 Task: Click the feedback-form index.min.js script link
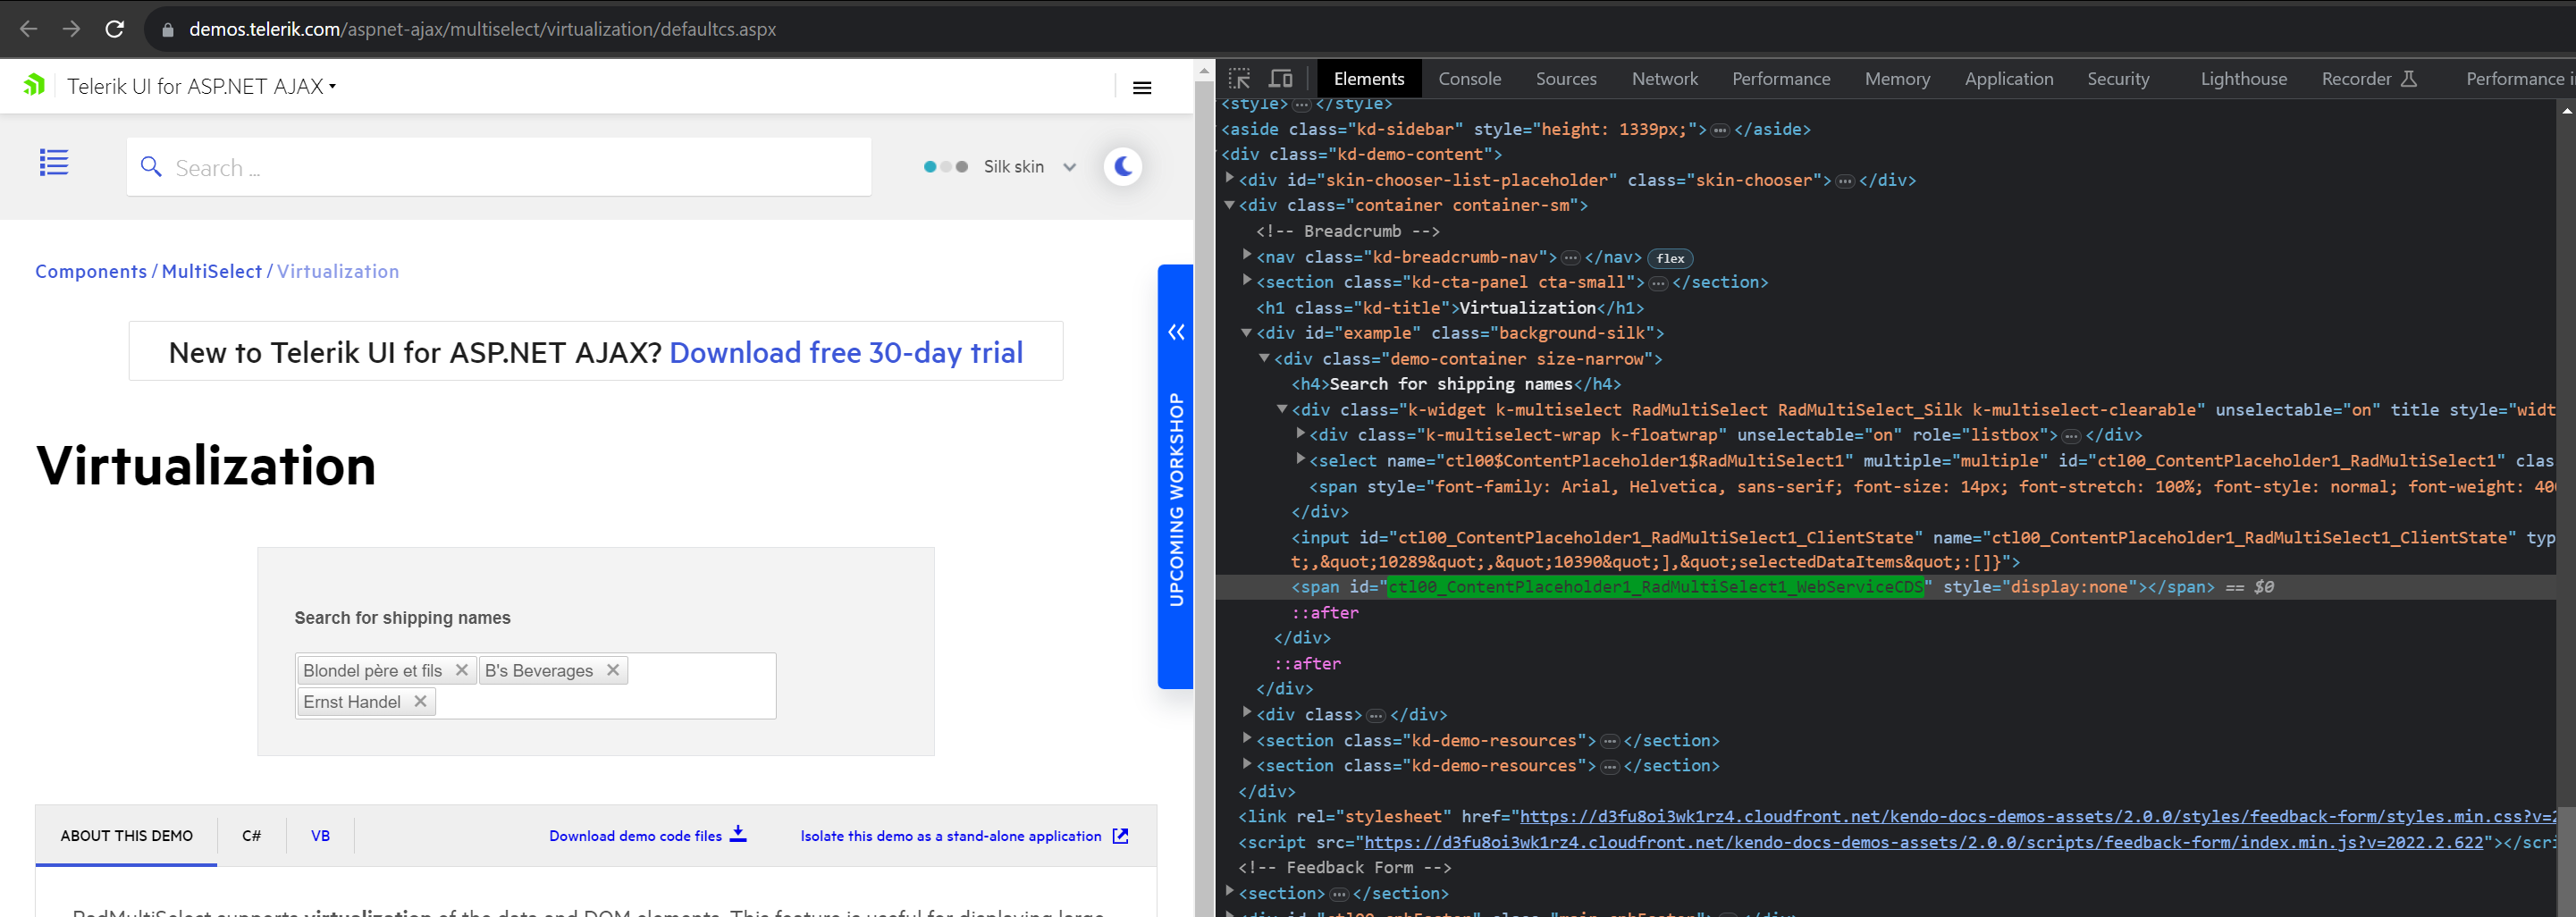point(1923,842)
